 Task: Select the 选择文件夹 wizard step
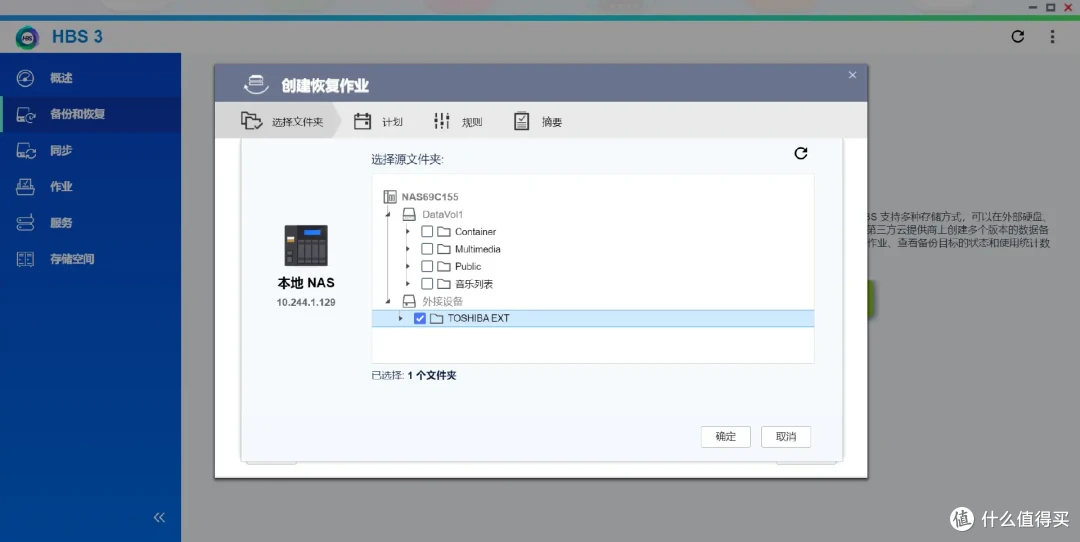282,121
